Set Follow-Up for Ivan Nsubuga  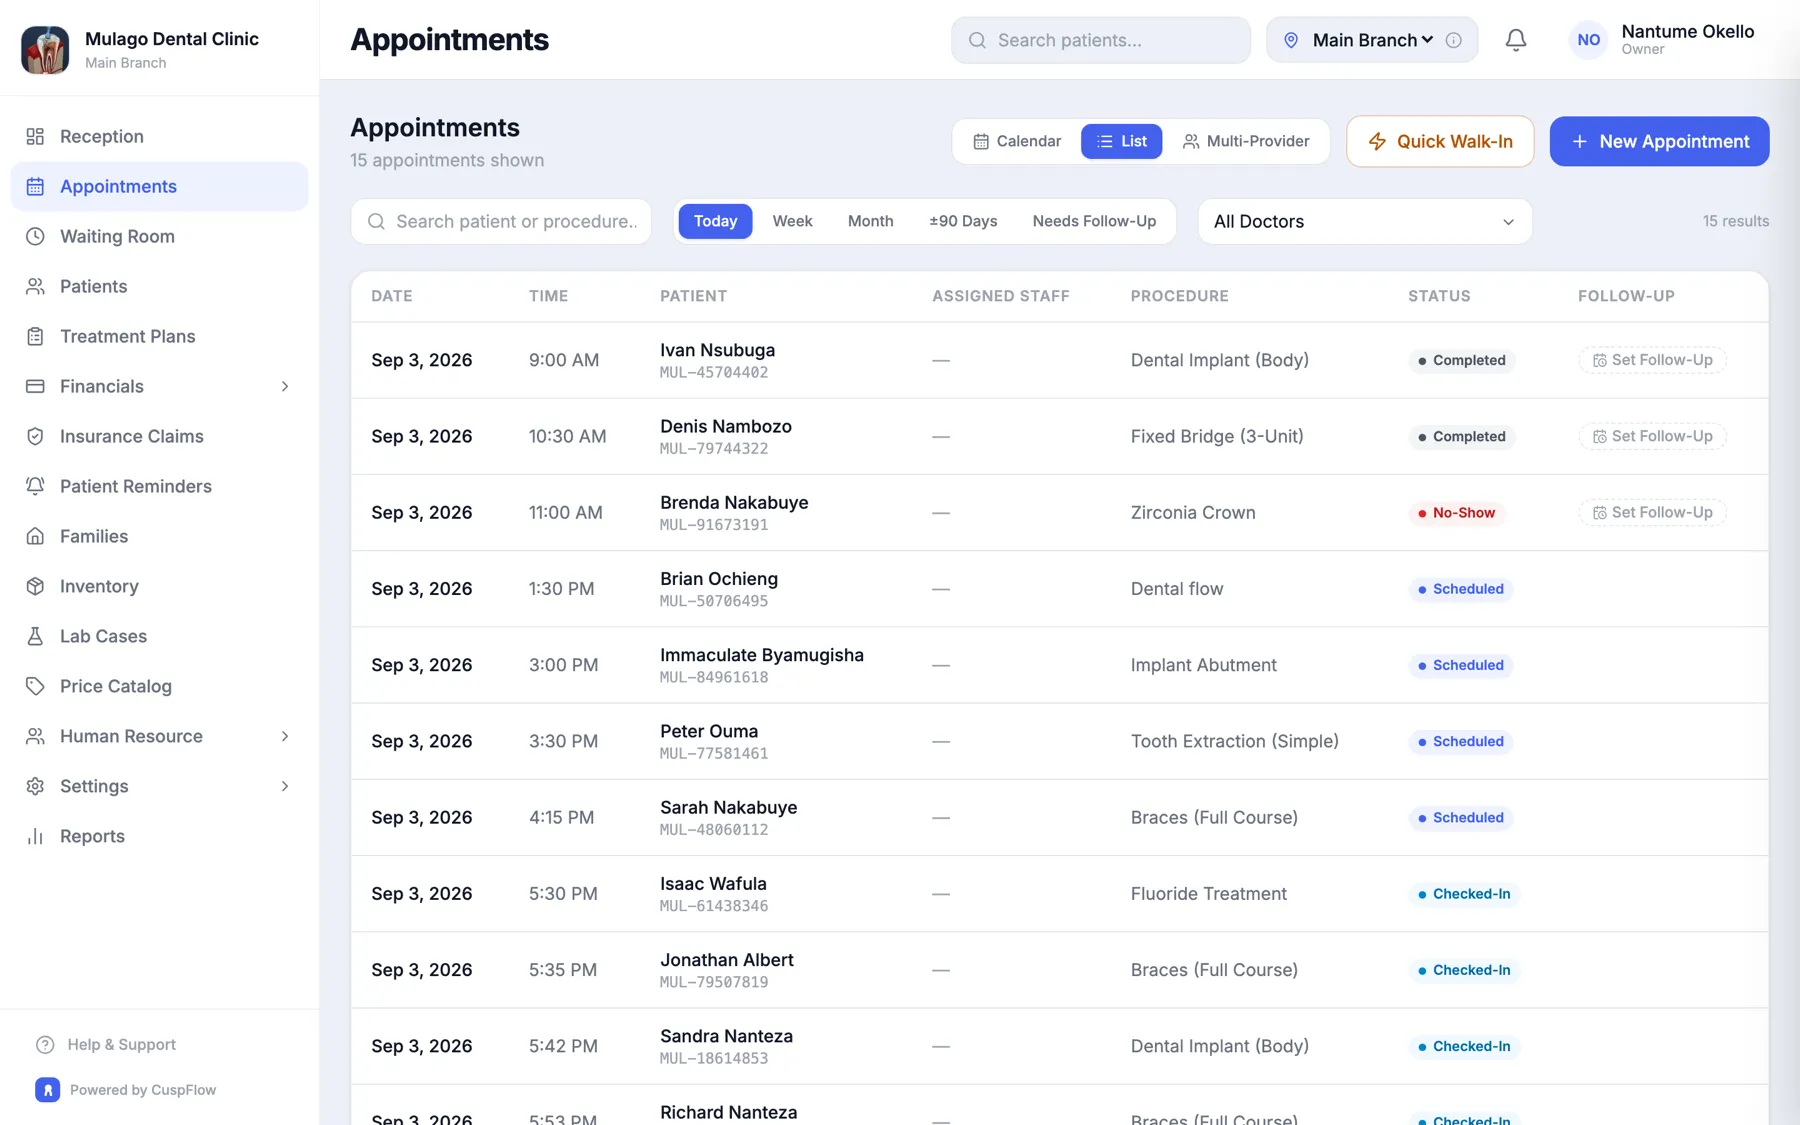click(x=1652, y=360)
